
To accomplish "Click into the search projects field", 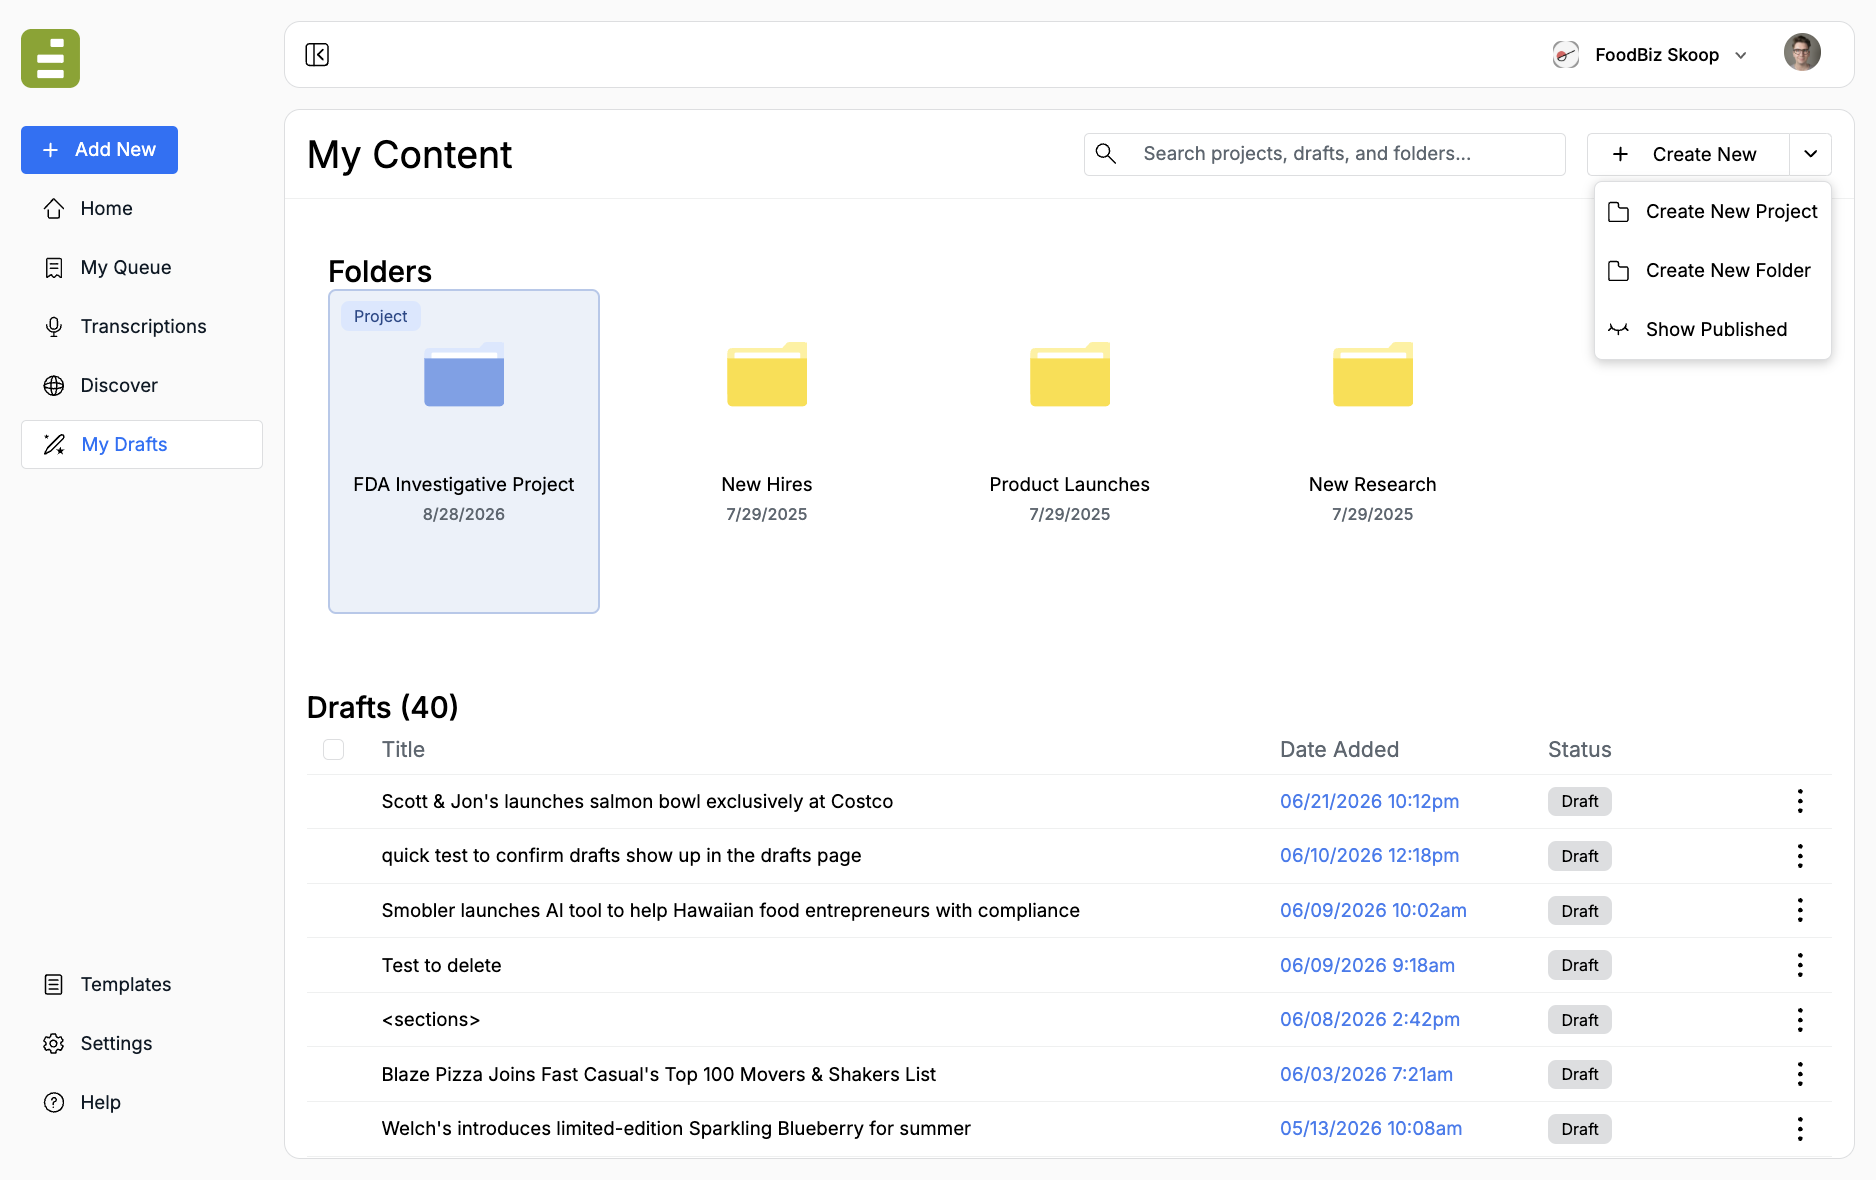I will click(1324, 154).
